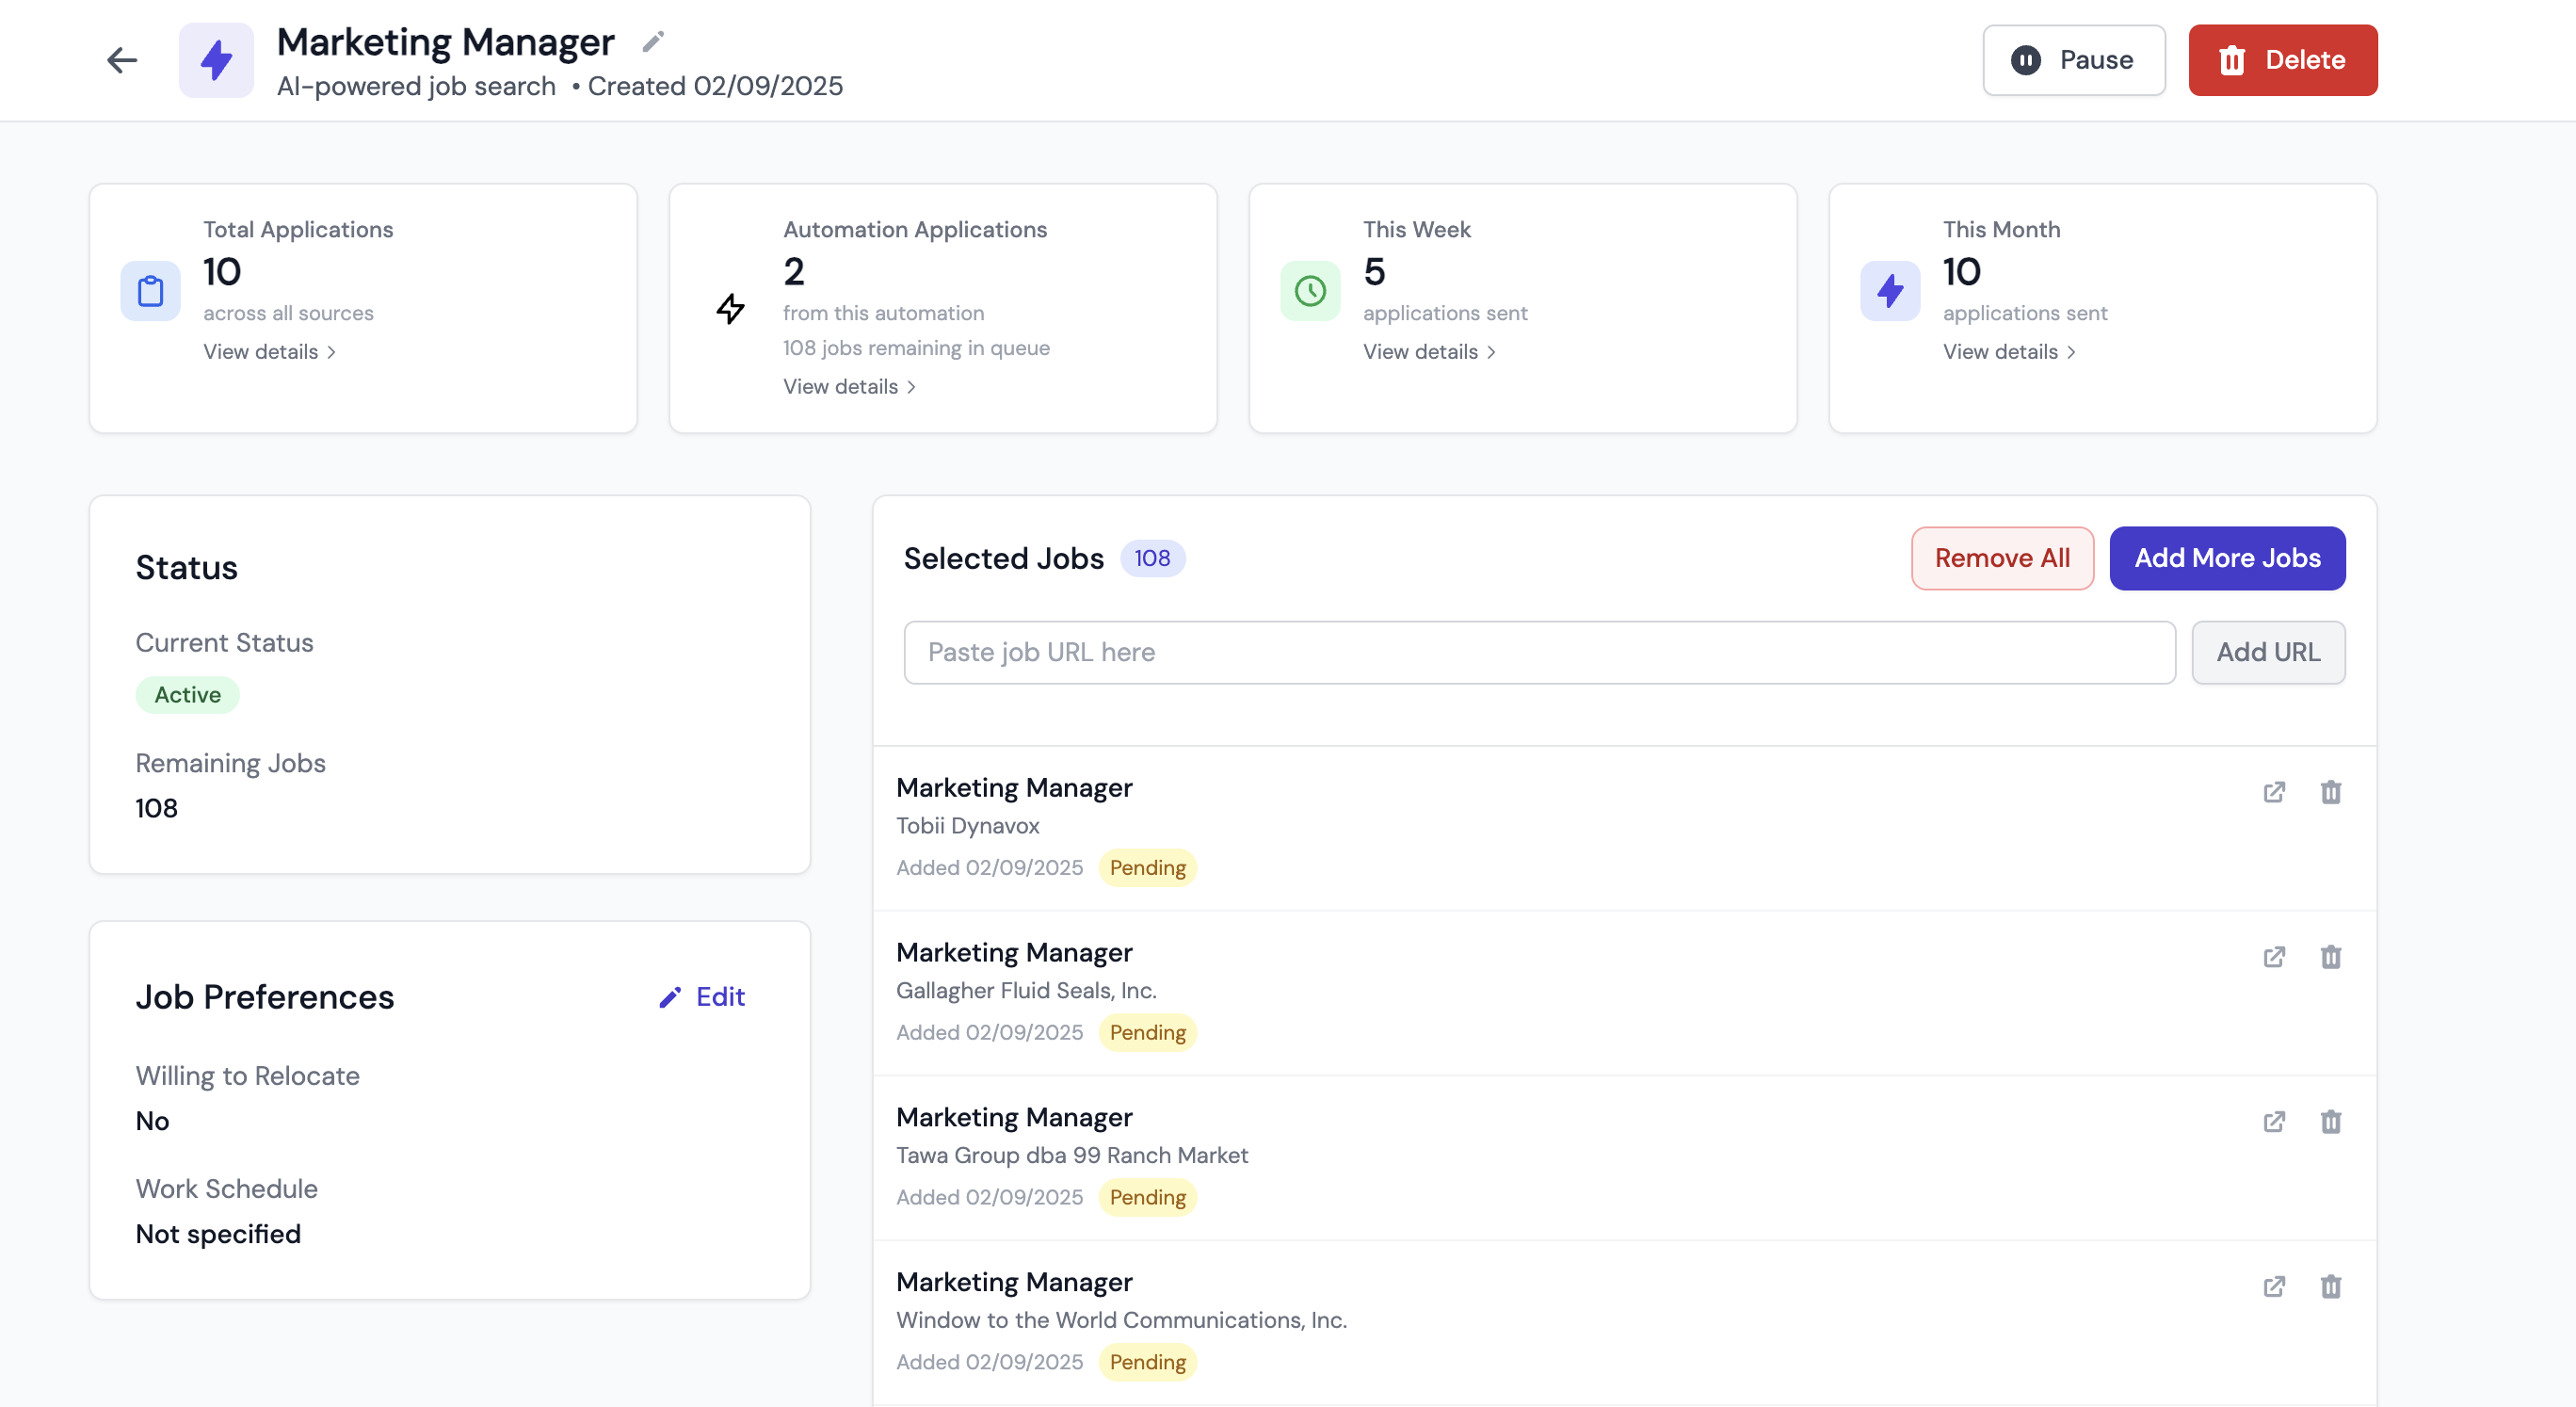This screenshot has height=1407, width=2576.
Task: Pause the automation
Action: tap(2074, 60)
